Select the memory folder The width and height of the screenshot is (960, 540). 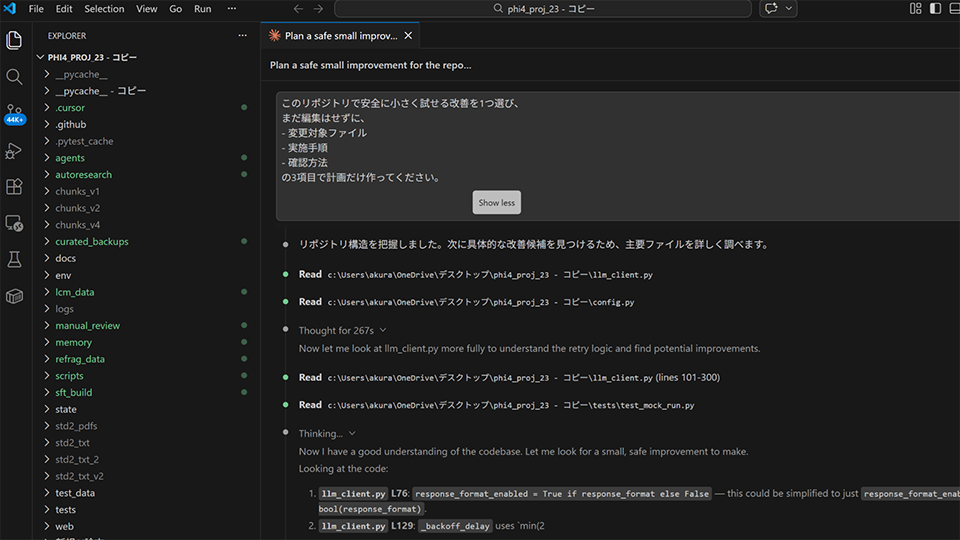[73, 342]
